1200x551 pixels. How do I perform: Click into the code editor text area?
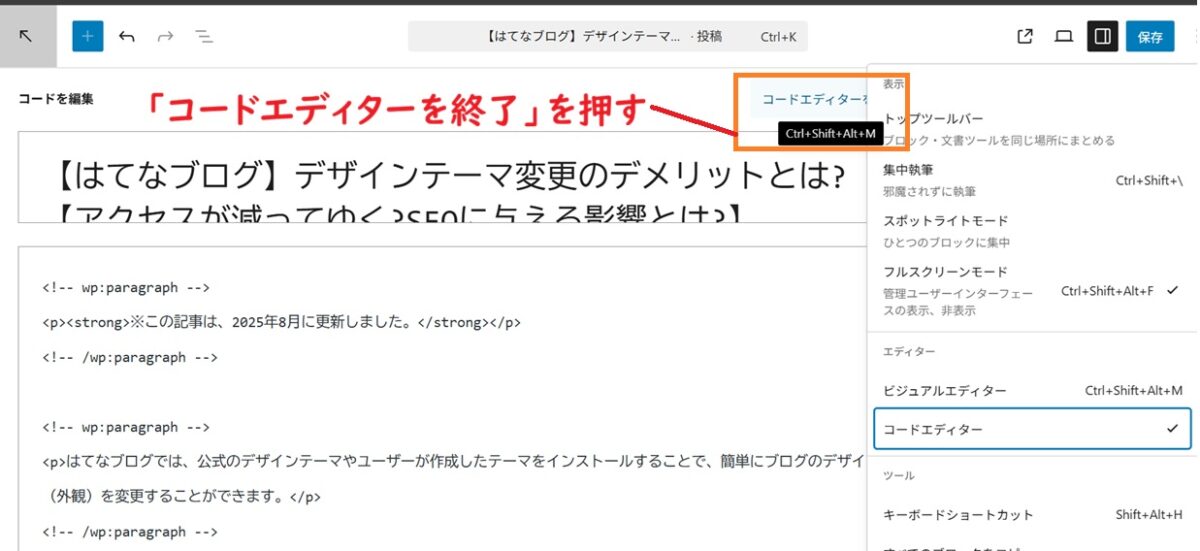pyautogui.click(x=442, y=400)
